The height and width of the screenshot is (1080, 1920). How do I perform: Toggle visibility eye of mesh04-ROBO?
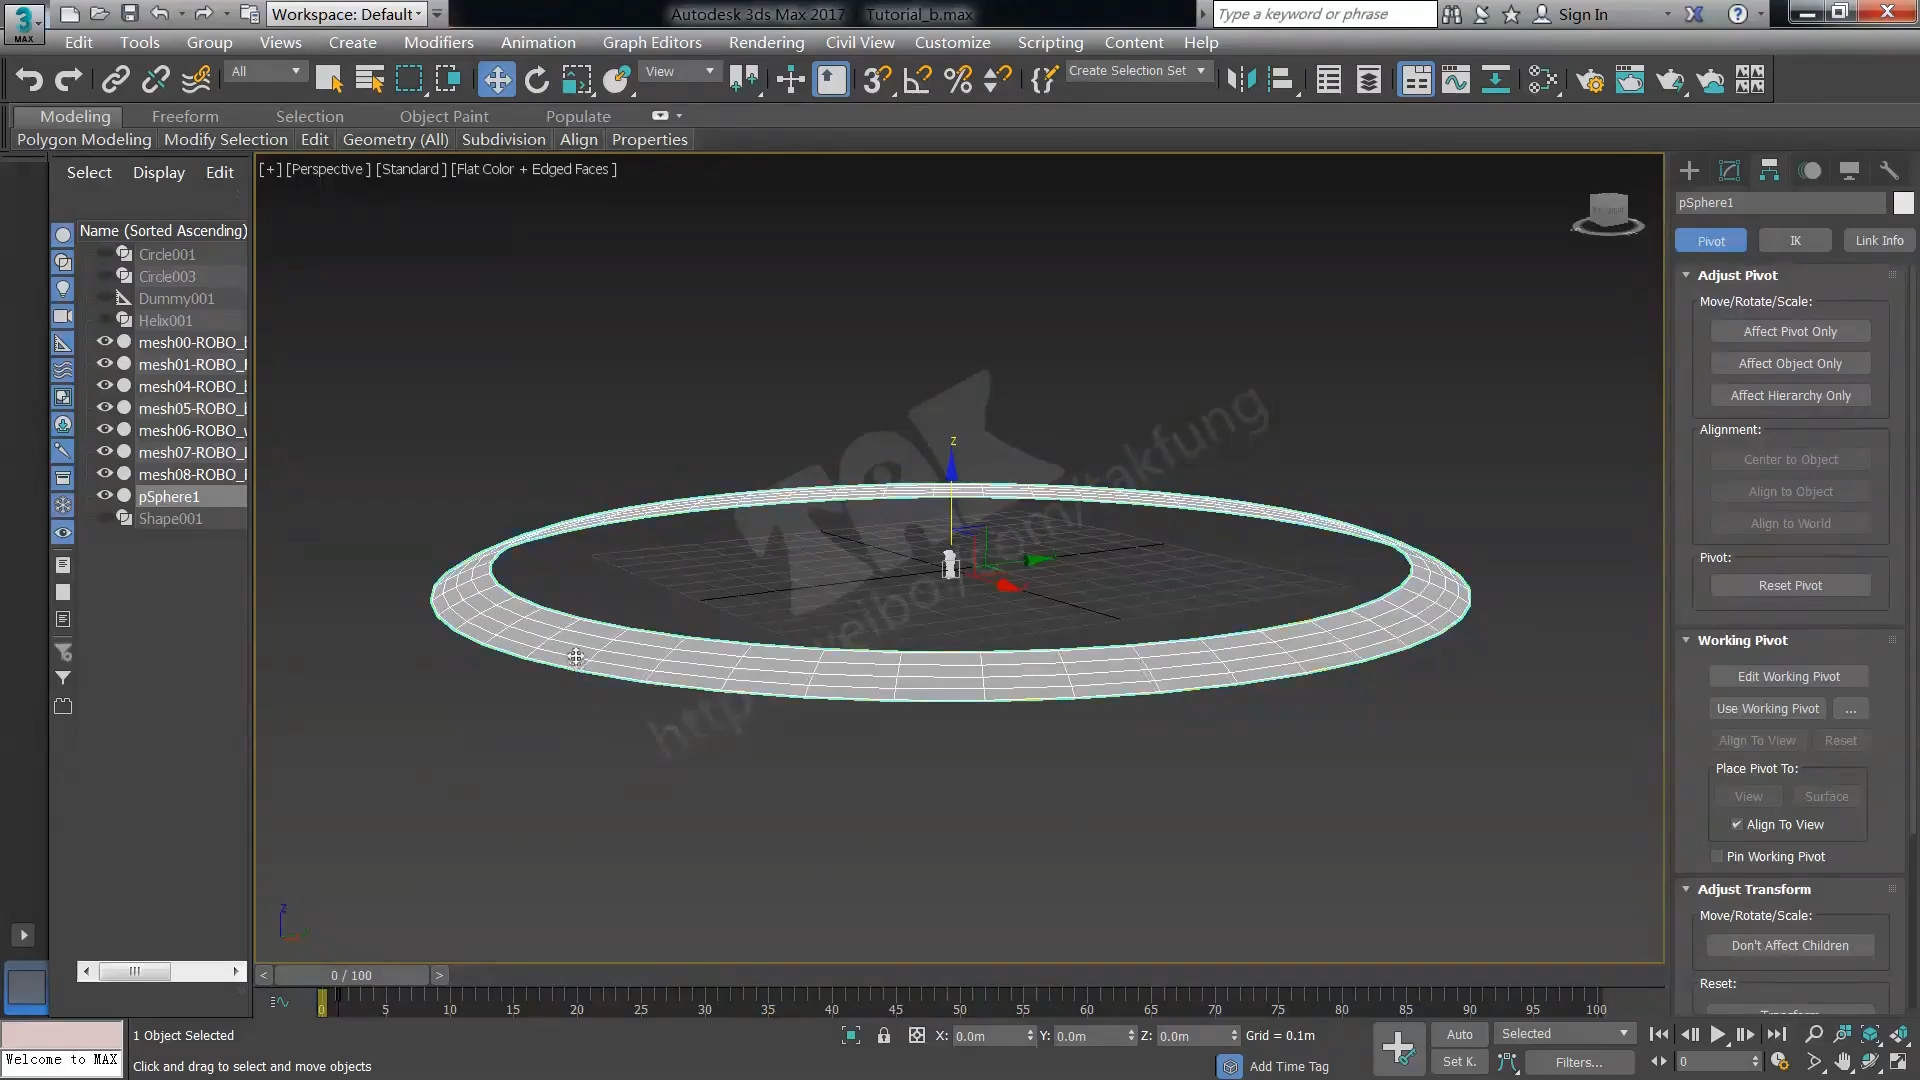pos(104,386)
